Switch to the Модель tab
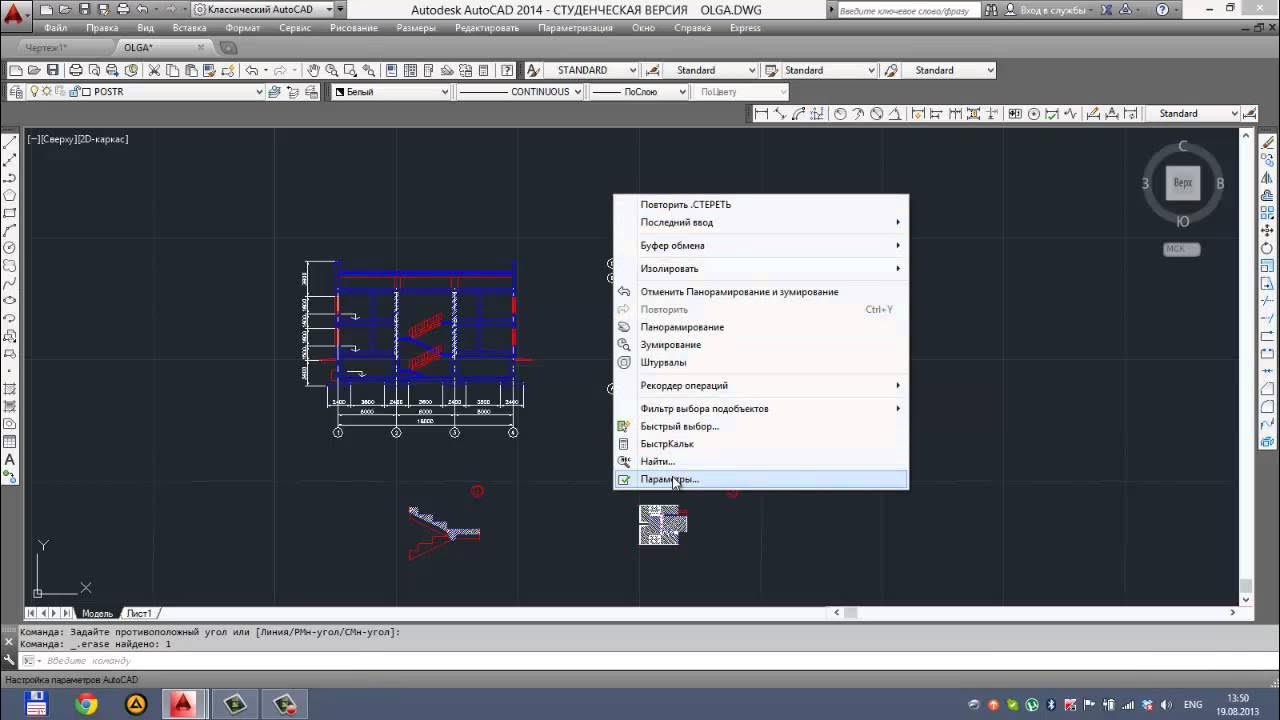This screenshot has width=1280, height=720. point(97,613)
